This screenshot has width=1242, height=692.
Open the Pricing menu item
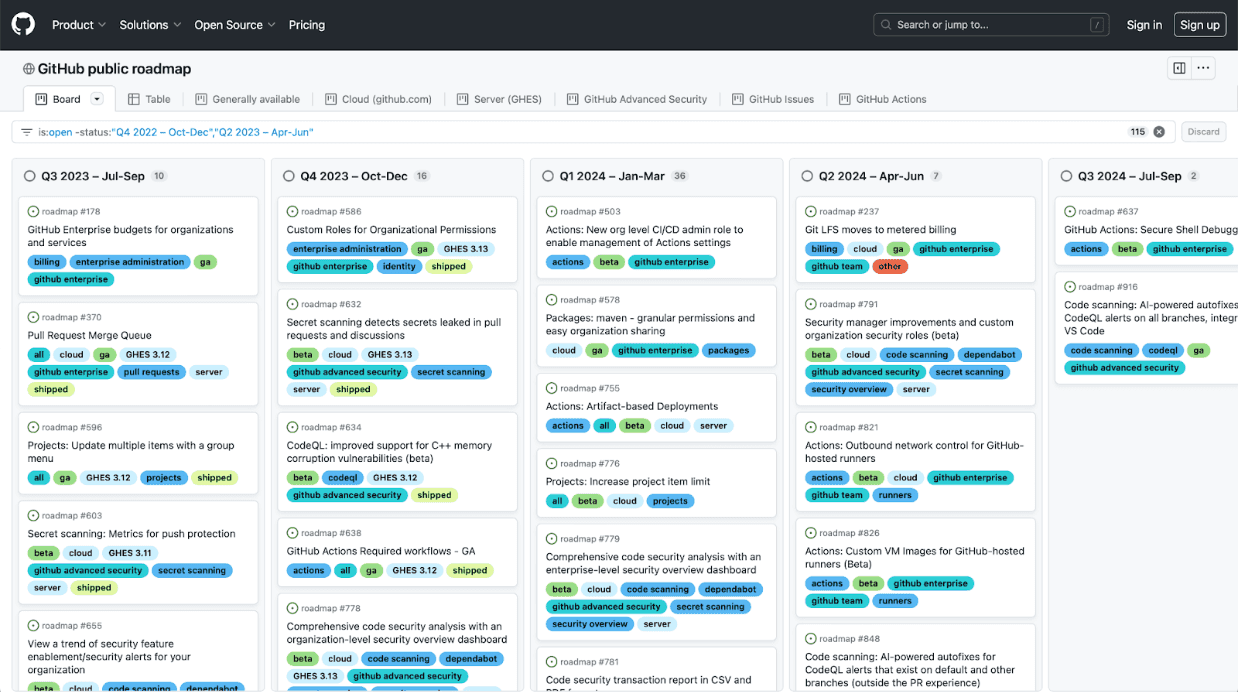tap(306, 24)
